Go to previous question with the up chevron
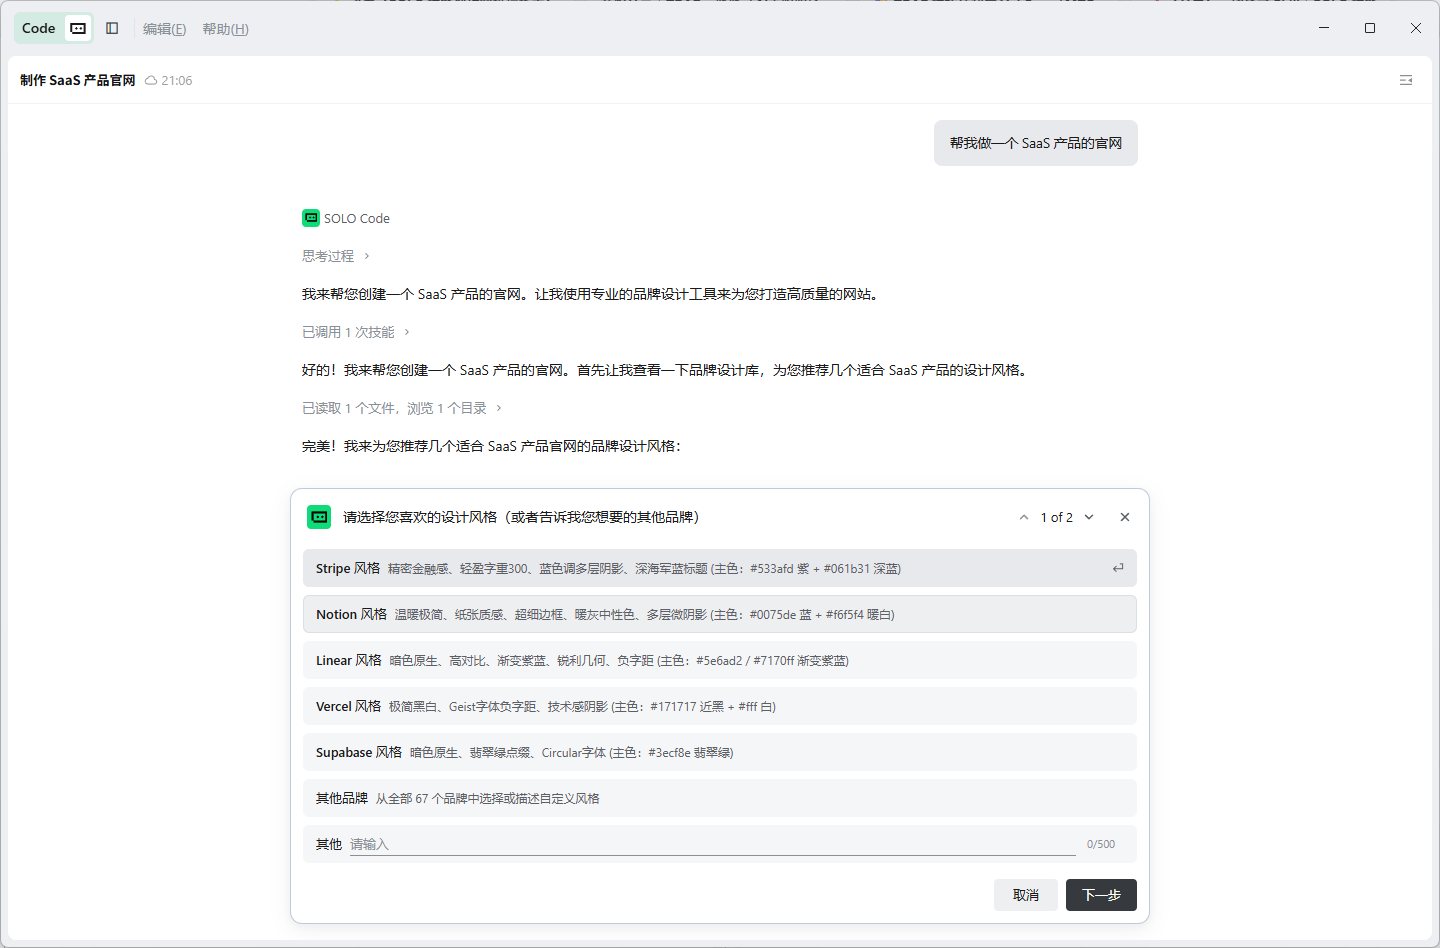 [x=1024, y=517]
